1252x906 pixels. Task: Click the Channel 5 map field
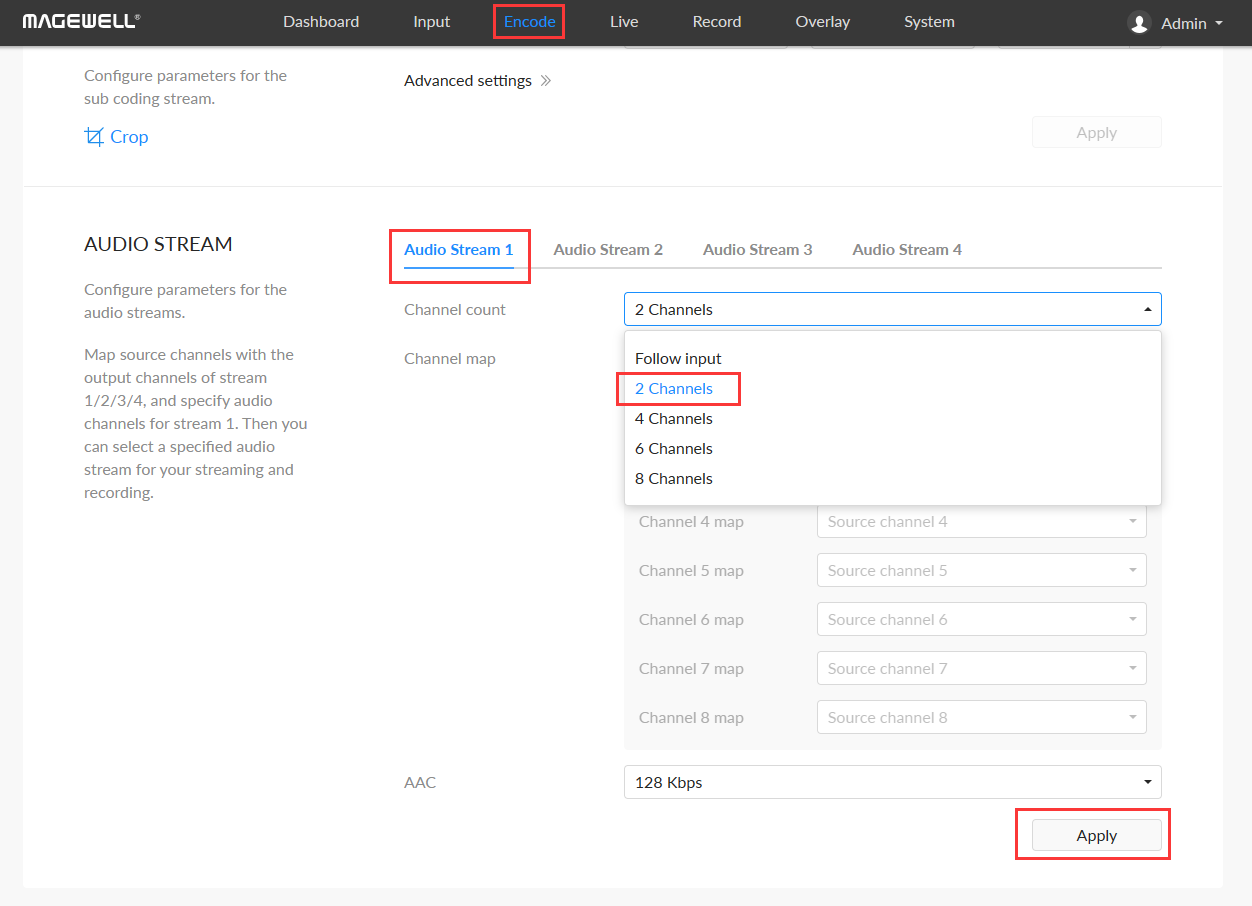click(x=980, y=570)
